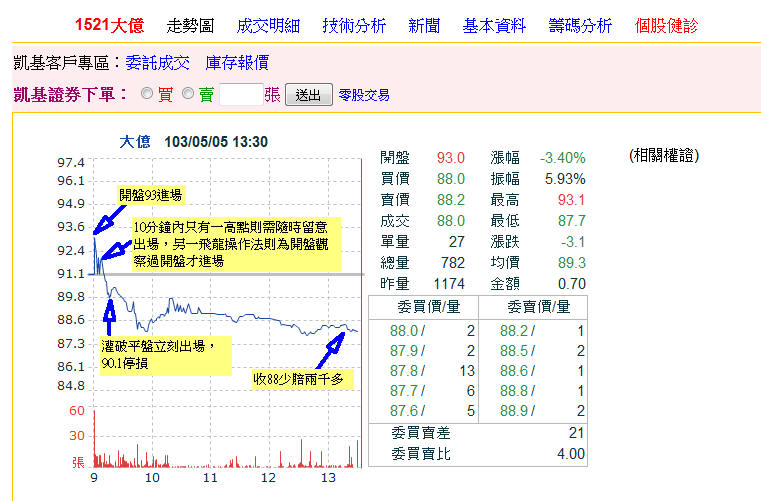Go to the 新聞 tab

pos(424,26)
